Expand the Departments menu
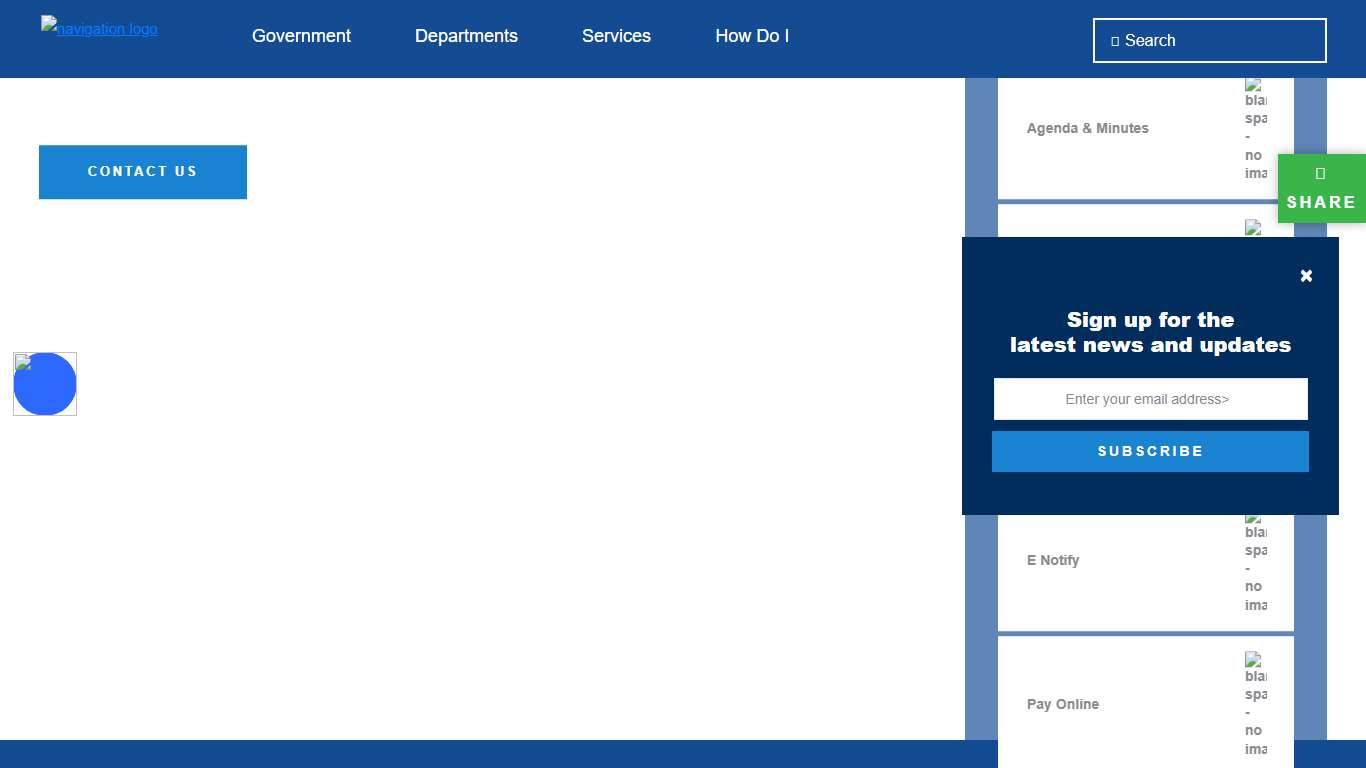The image size is (1366, 768). pos(466,36)
